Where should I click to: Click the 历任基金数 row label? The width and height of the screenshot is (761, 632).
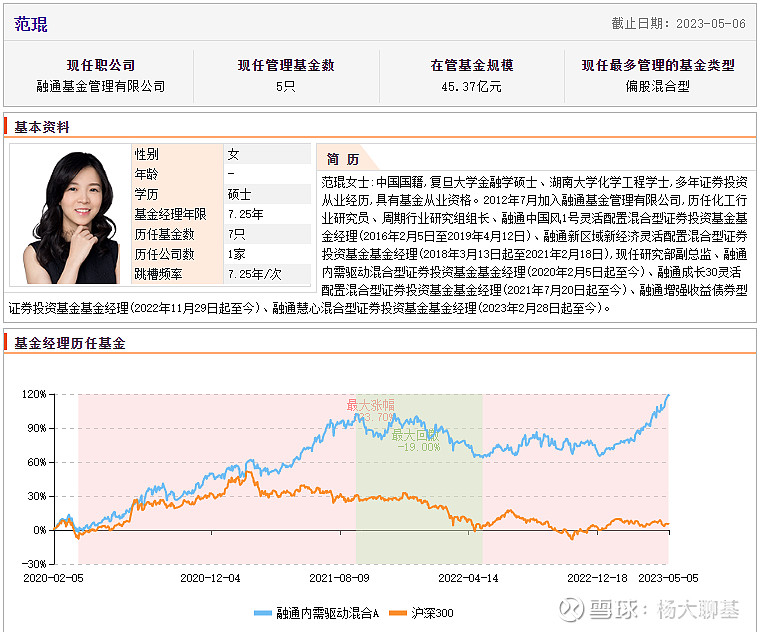pos(164,234)
